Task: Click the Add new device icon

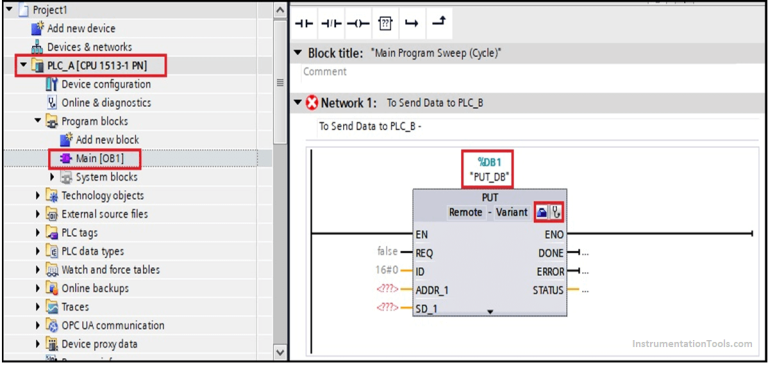Action: [x=37, y=28]
